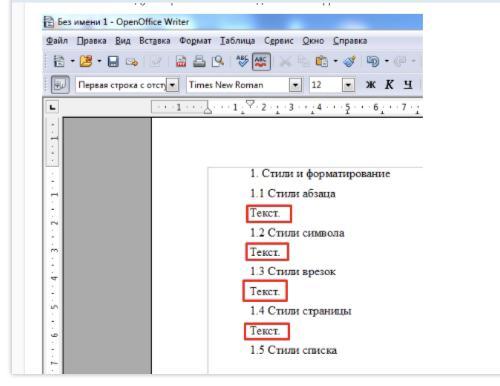Toggle the AutoSpellcheck button

coord(261,62)
